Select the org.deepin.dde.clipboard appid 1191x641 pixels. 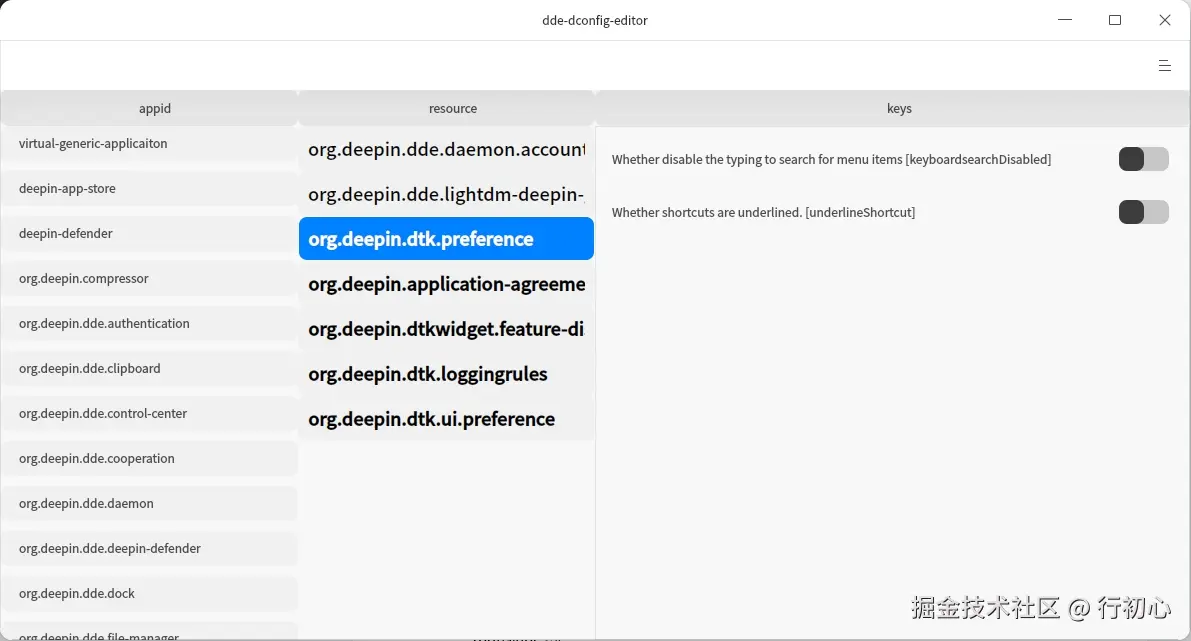(x=89, y=368)
